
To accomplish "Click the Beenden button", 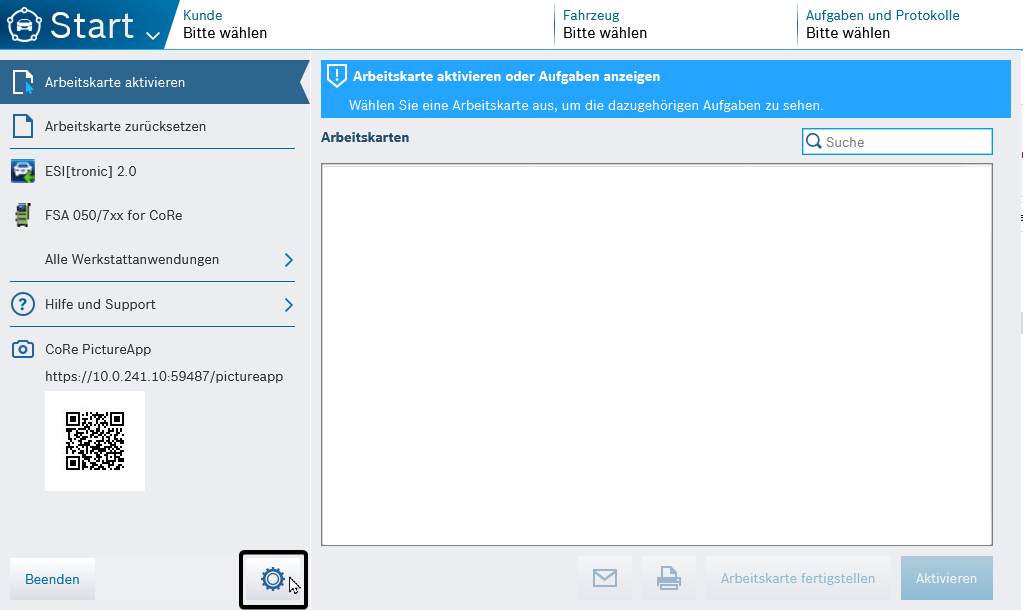I will pyautogui.click(x=52, y=579).
